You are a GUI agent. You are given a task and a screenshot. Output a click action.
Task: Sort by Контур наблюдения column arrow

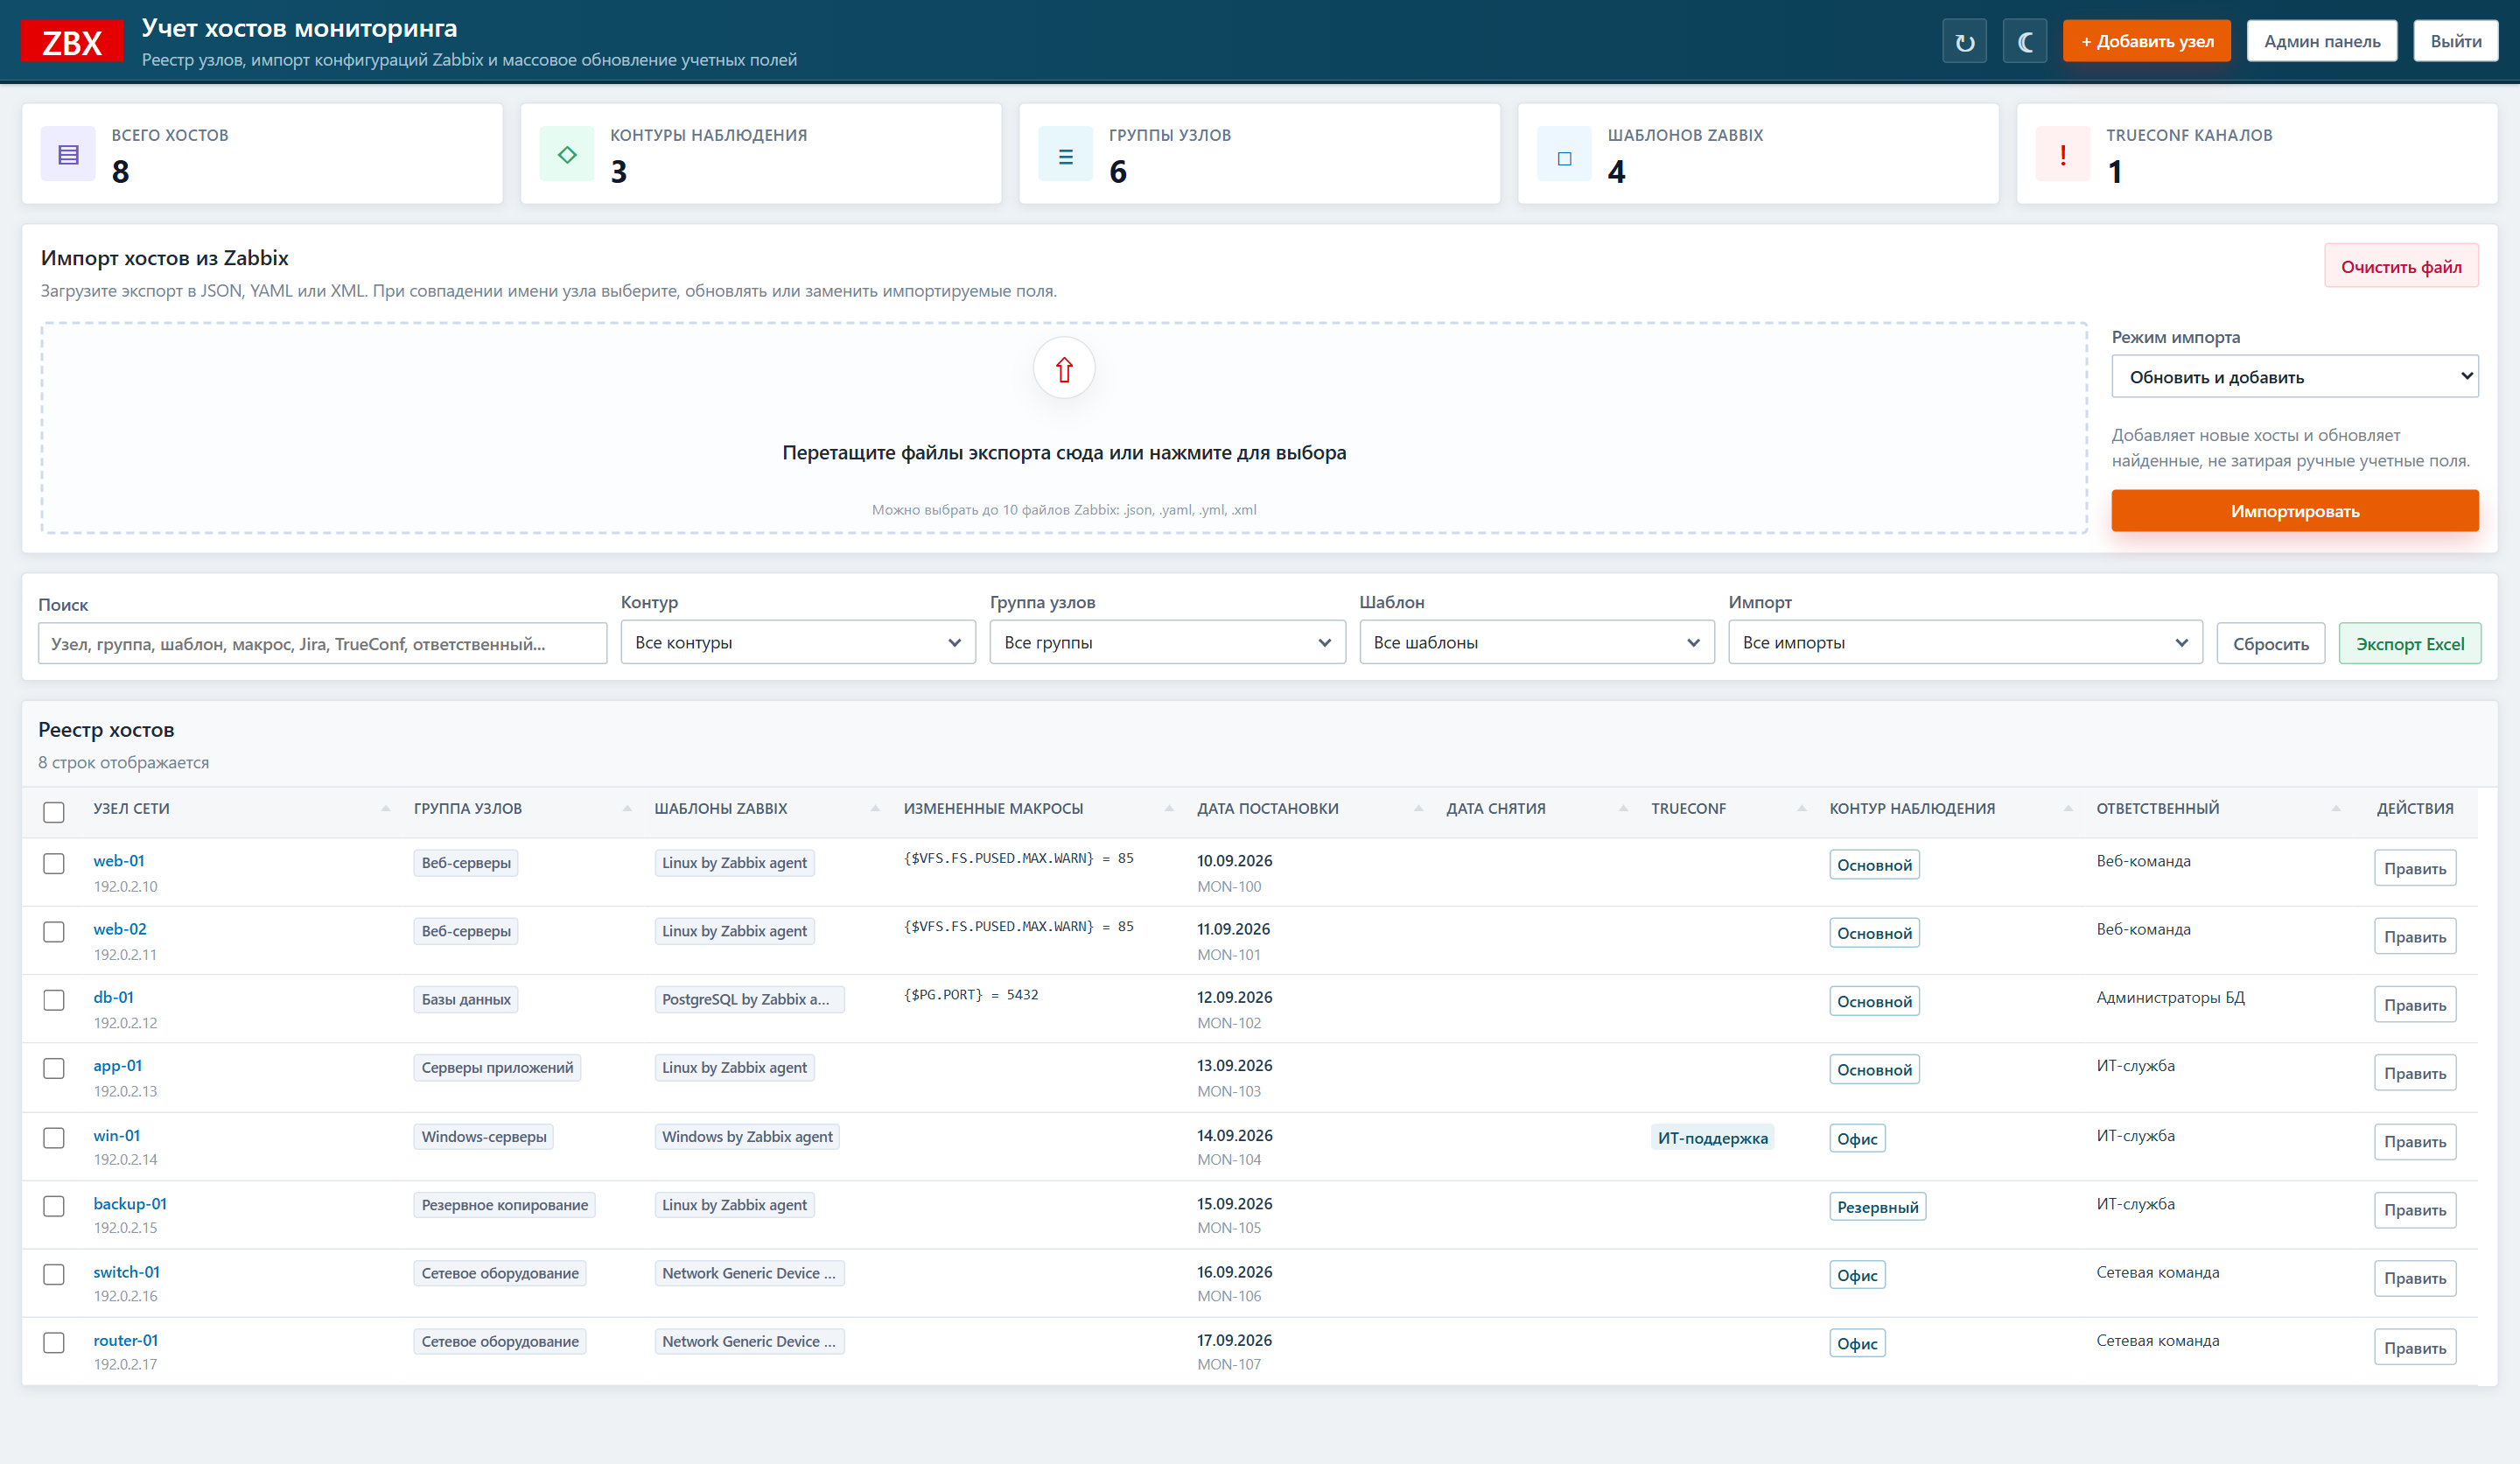pyautogui.click(x=2068, y=808)
